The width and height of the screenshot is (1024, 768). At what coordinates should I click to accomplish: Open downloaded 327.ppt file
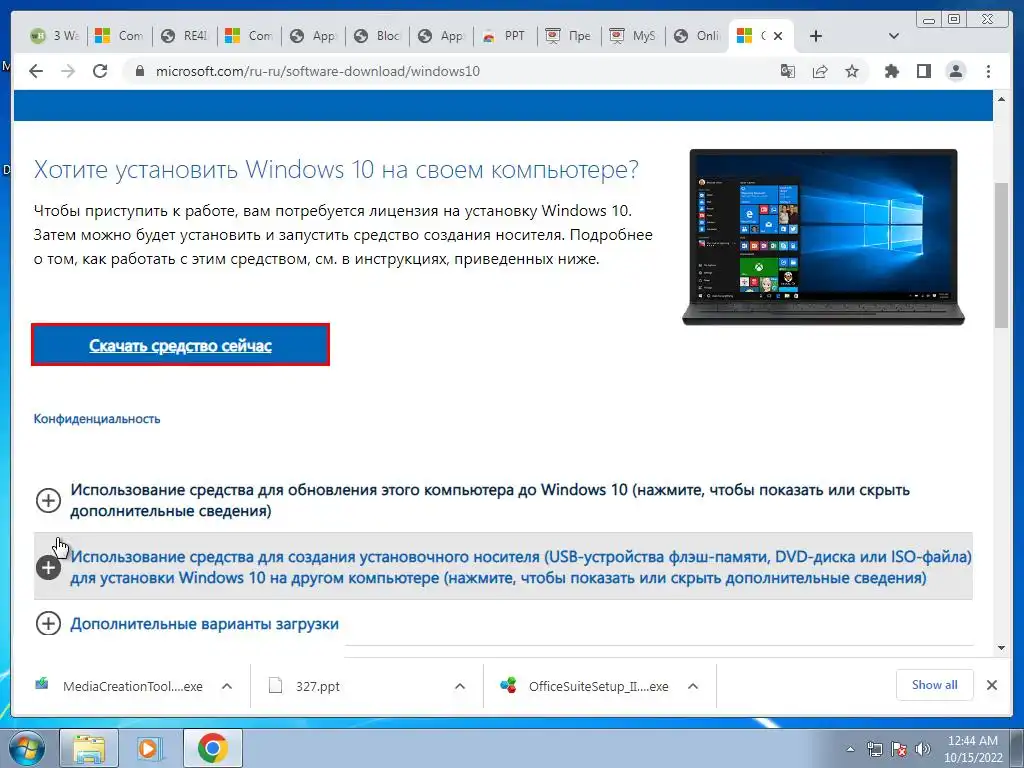coord(305,686)
